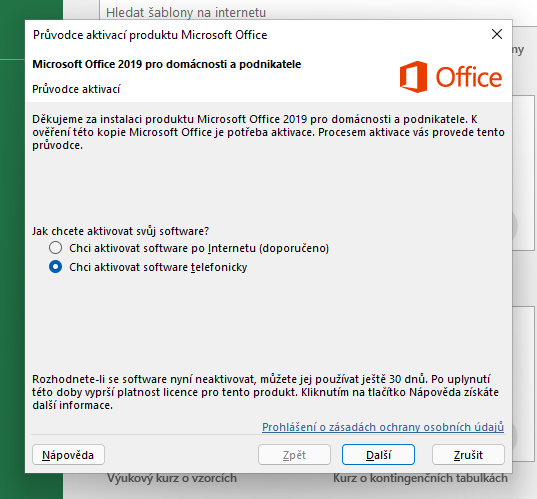
Task: Click the green Excel sidebar panel
Action: coord(31,249)
